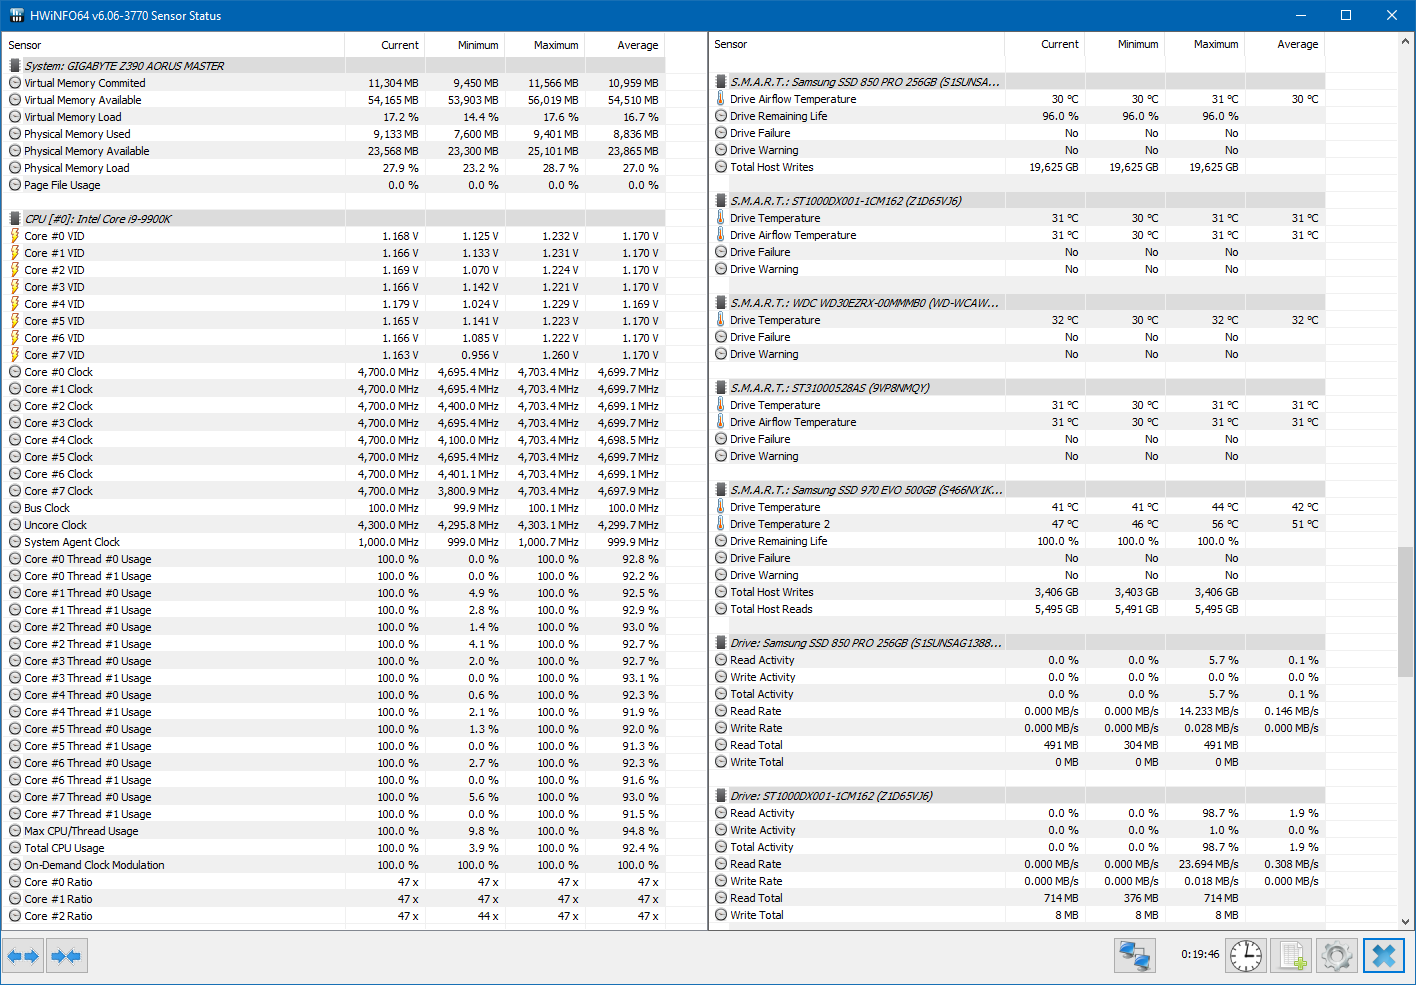Select Drive Failure under ST31000528AS

[1018, 439]
